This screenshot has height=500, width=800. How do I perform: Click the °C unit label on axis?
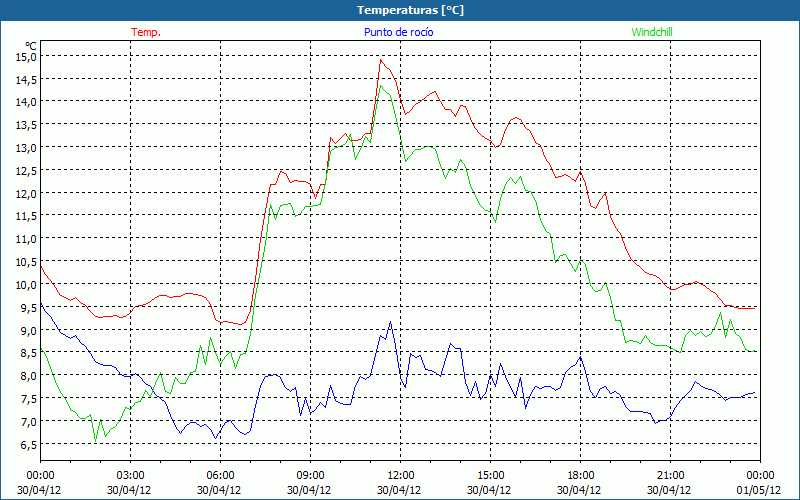coord(31,46)
